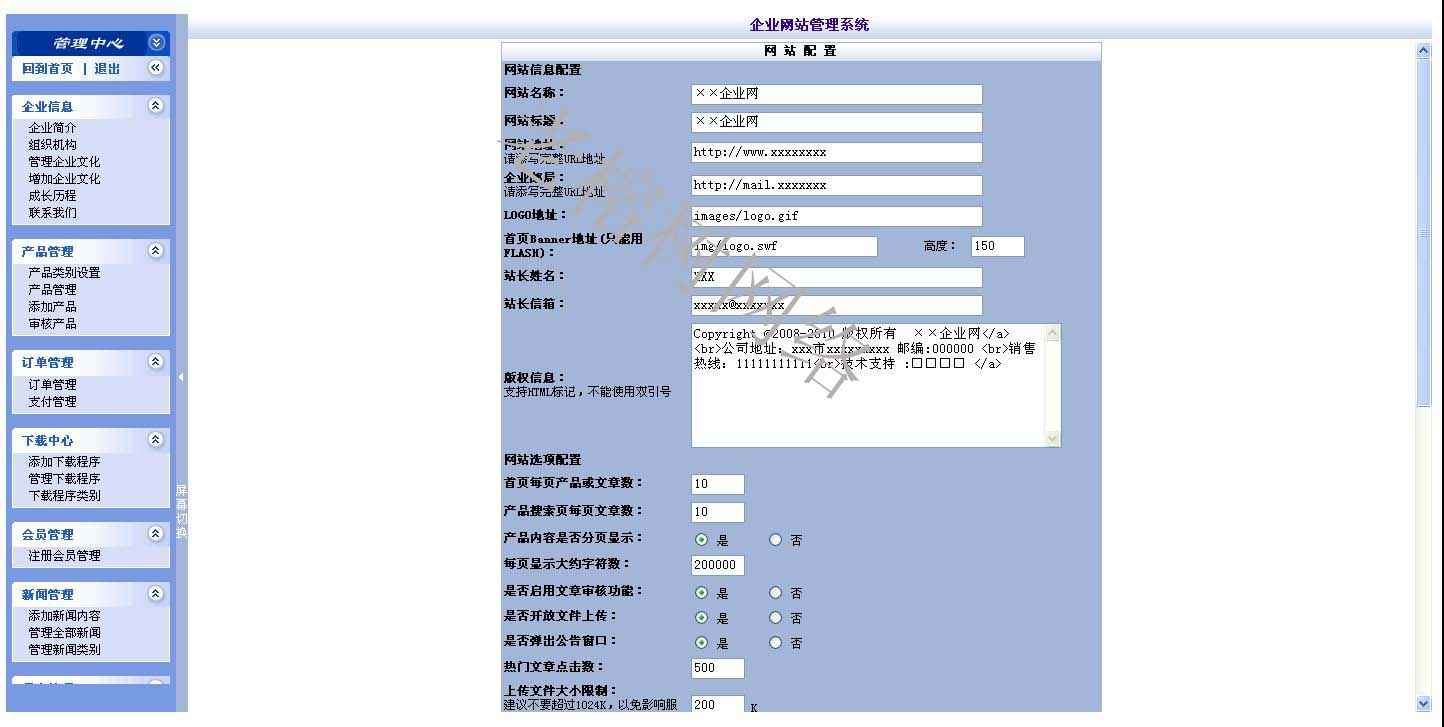1444x727 pixels.
Task: Focus the 网站名称 input field
Action: coord(837,94)
